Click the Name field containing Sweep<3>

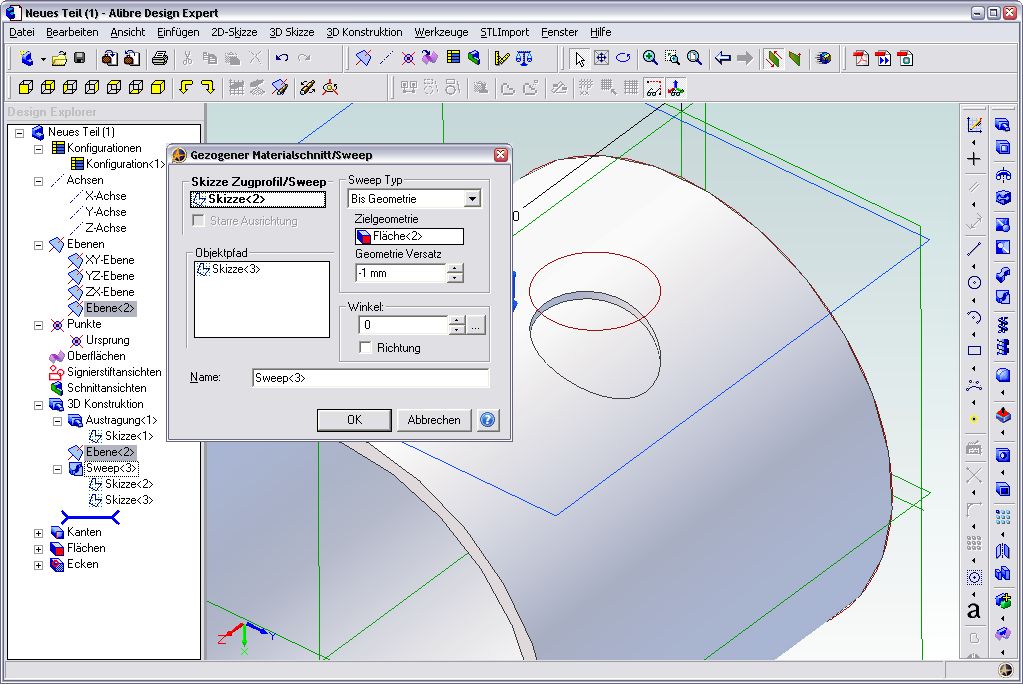pos(371,378)
